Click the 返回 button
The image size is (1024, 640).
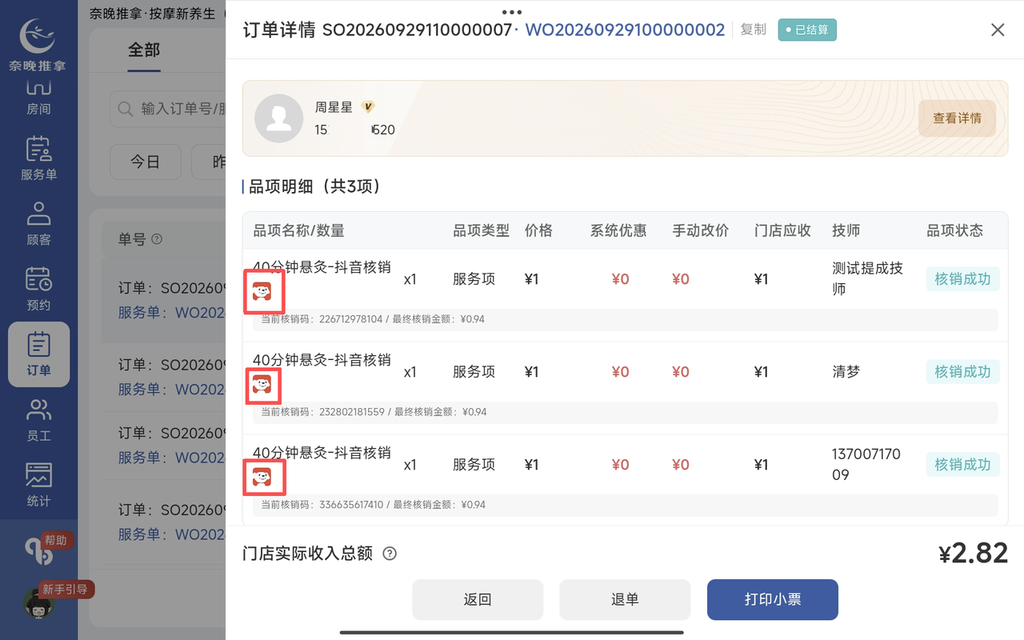pos(477,600)
